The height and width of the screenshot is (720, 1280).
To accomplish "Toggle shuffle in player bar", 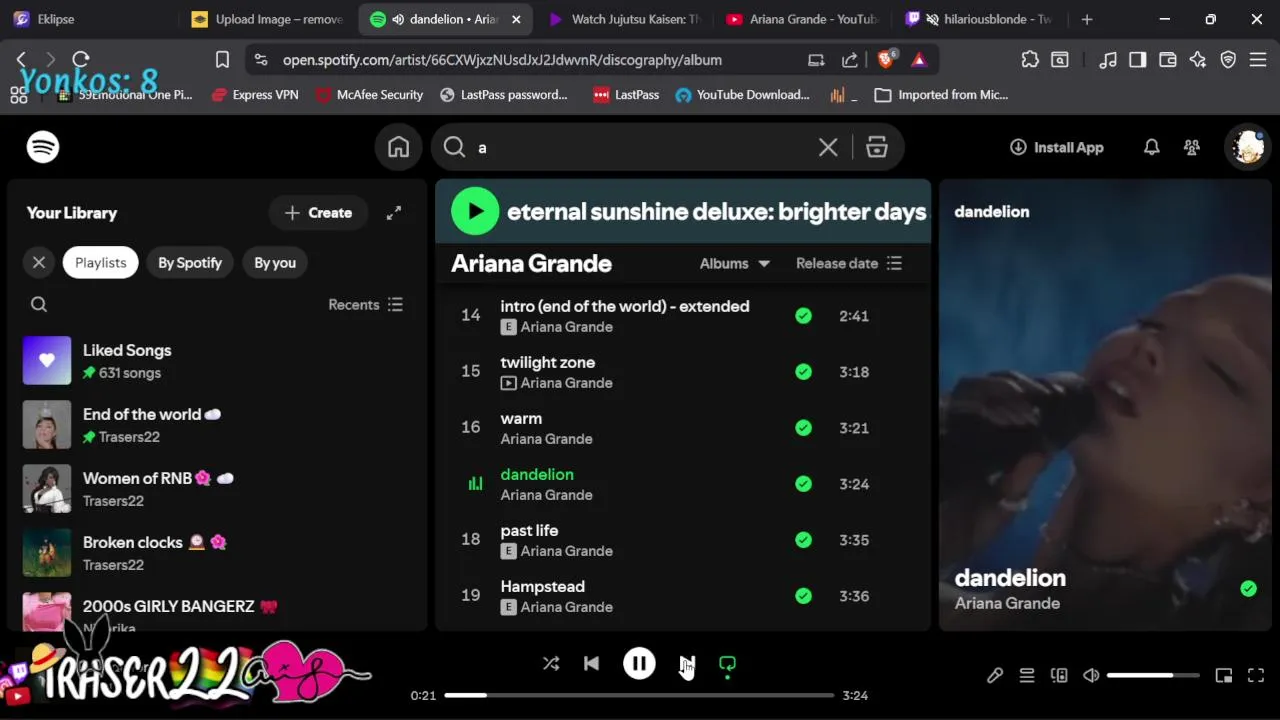I will 551,663.
